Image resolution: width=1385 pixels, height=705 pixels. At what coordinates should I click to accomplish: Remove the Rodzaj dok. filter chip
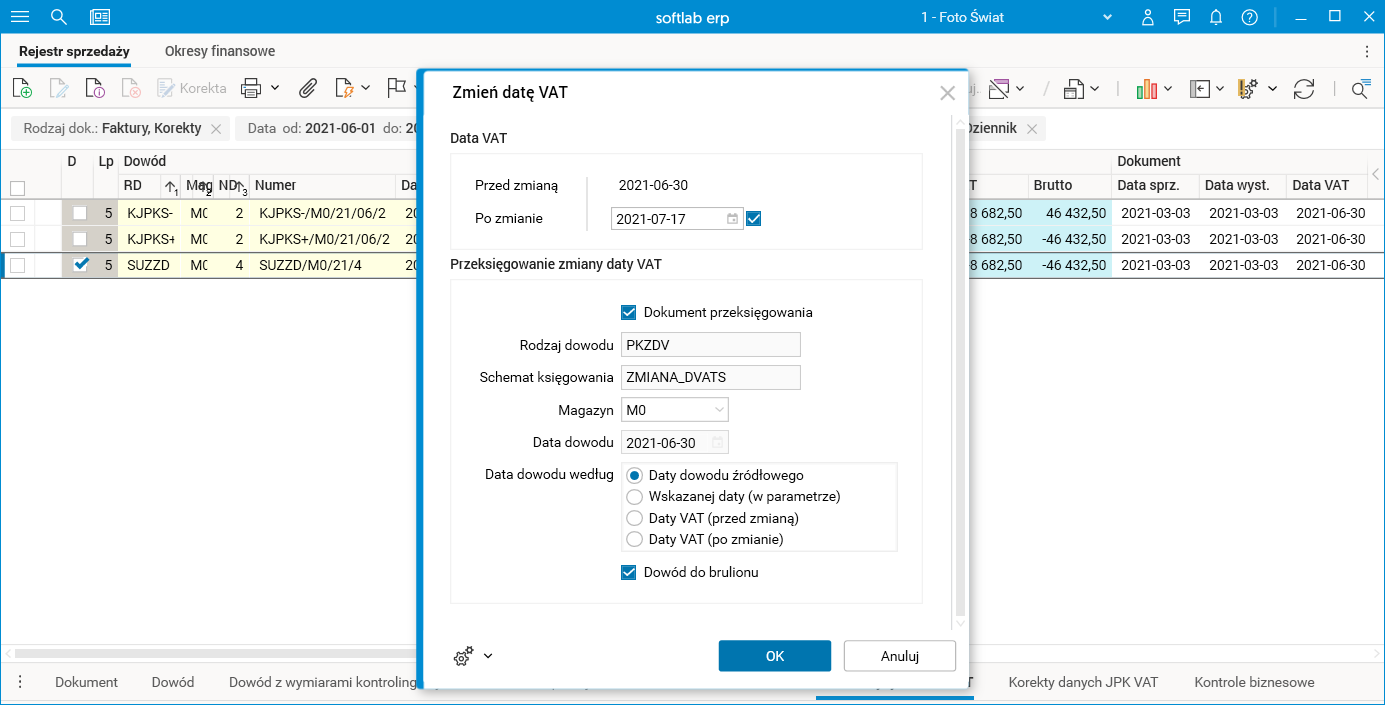216,128
